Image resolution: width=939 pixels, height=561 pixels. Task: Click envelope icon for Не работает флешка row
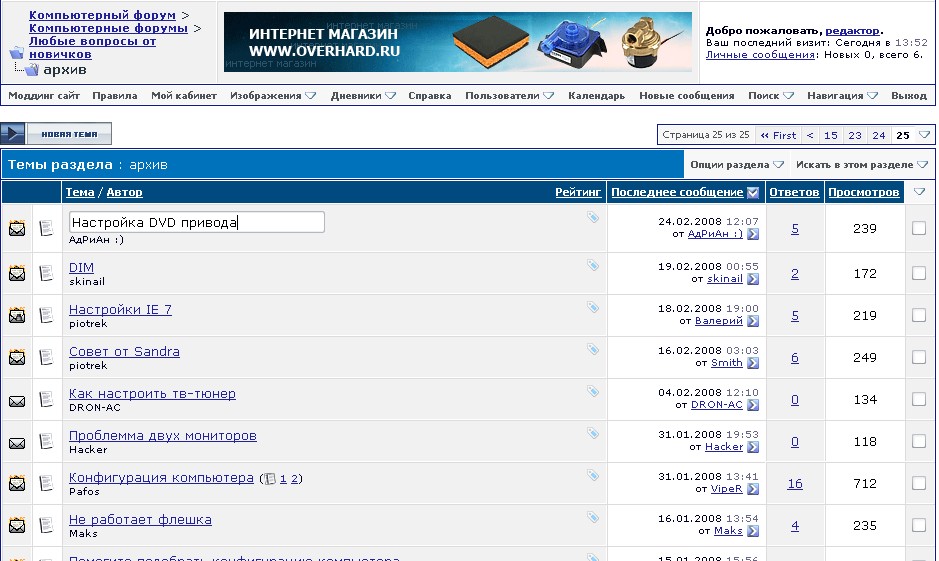coord(17,526)
